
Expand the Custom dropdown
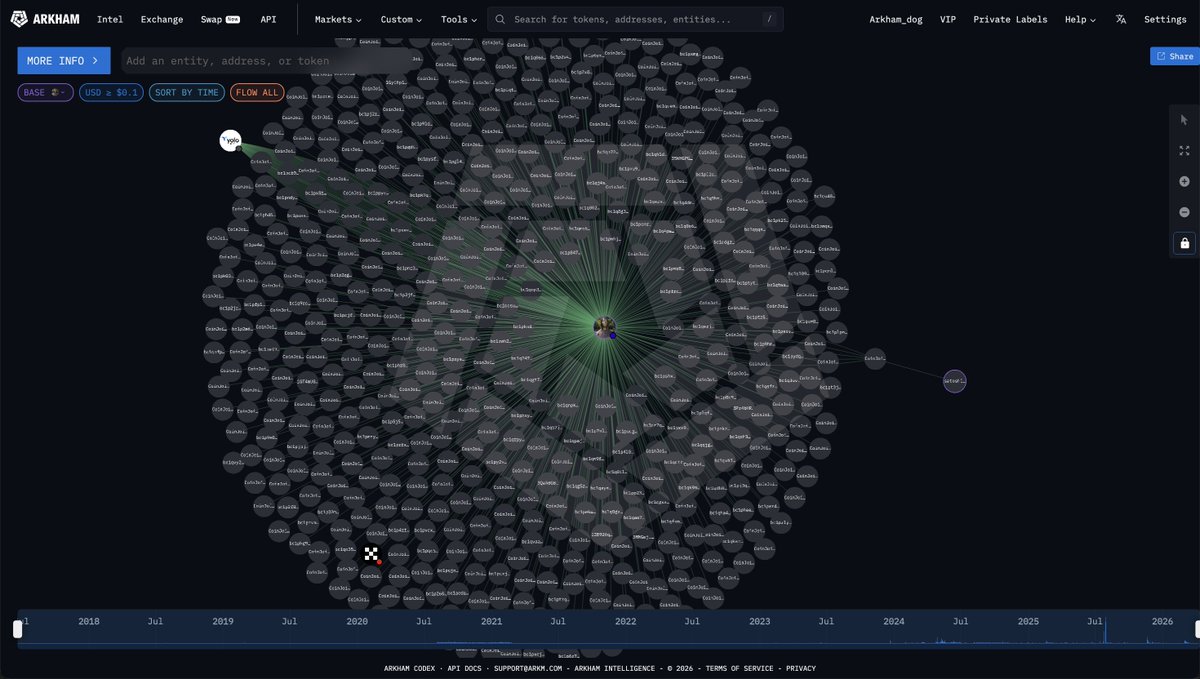coord(401,19)
